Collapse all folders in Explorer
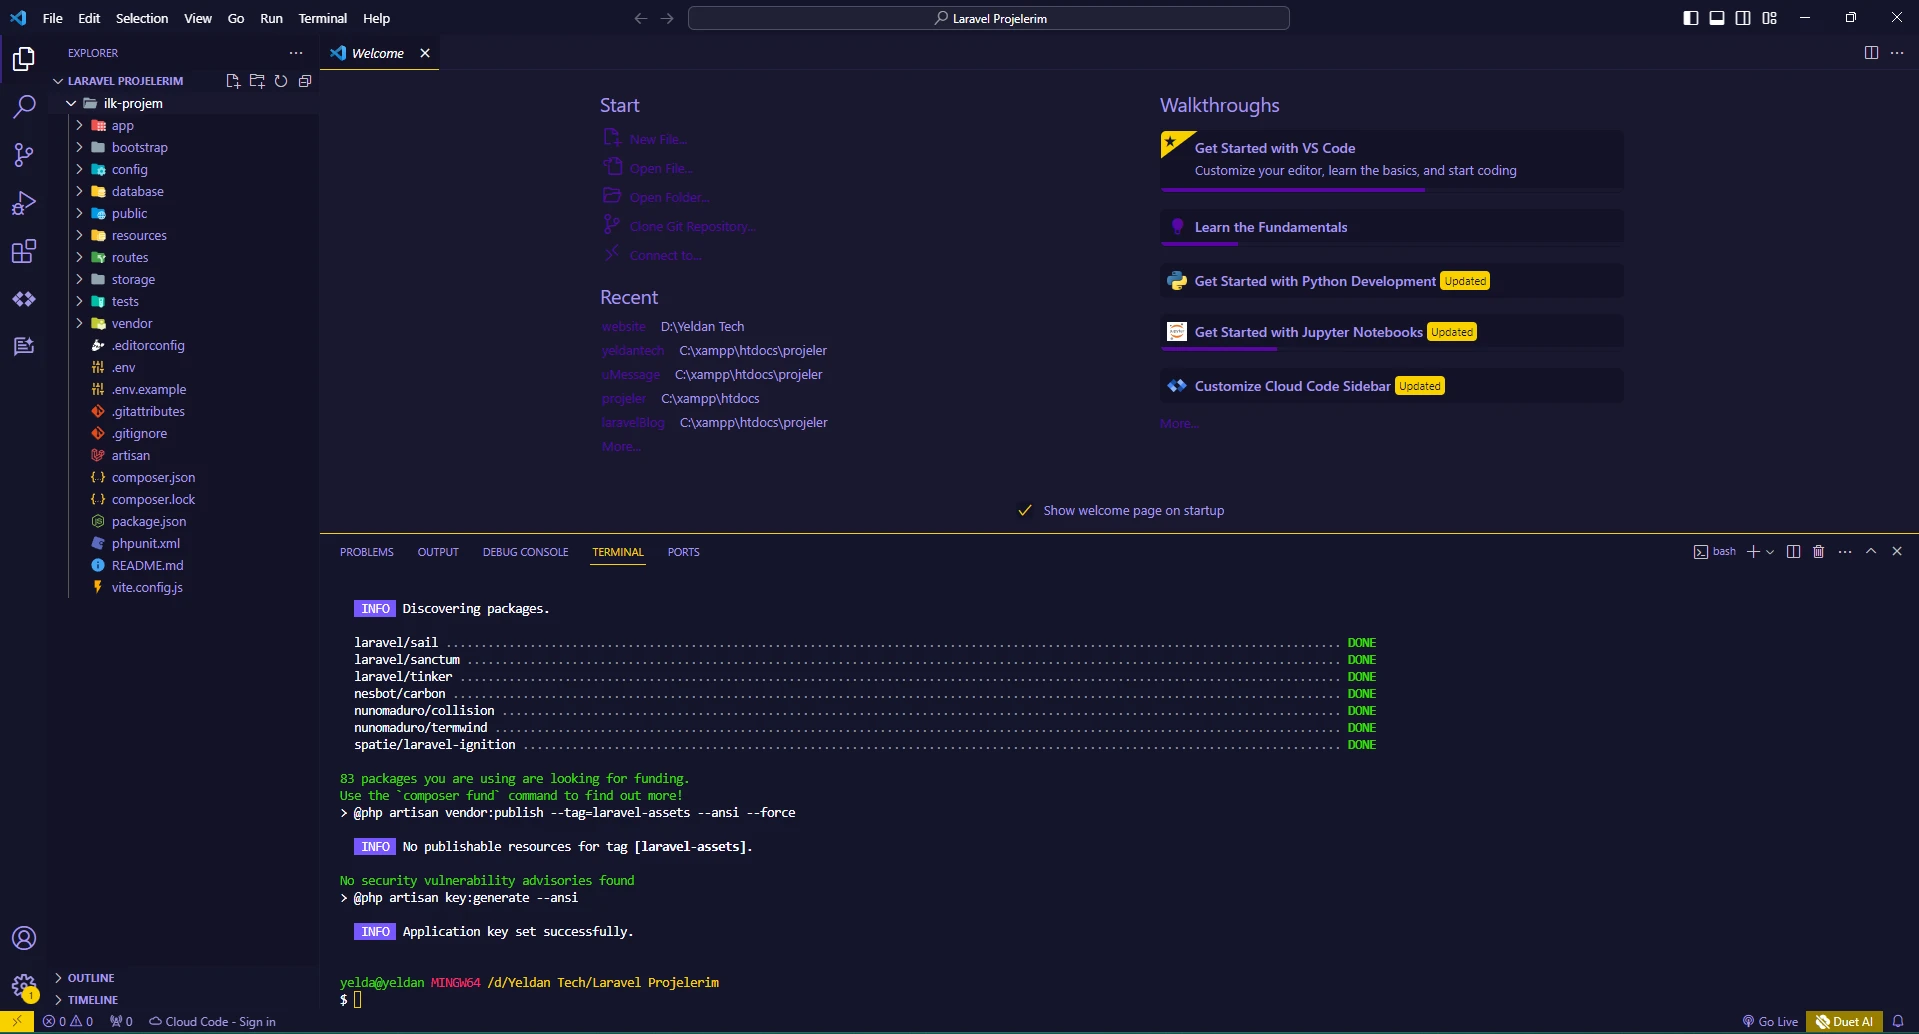 [x=305, y=81]
